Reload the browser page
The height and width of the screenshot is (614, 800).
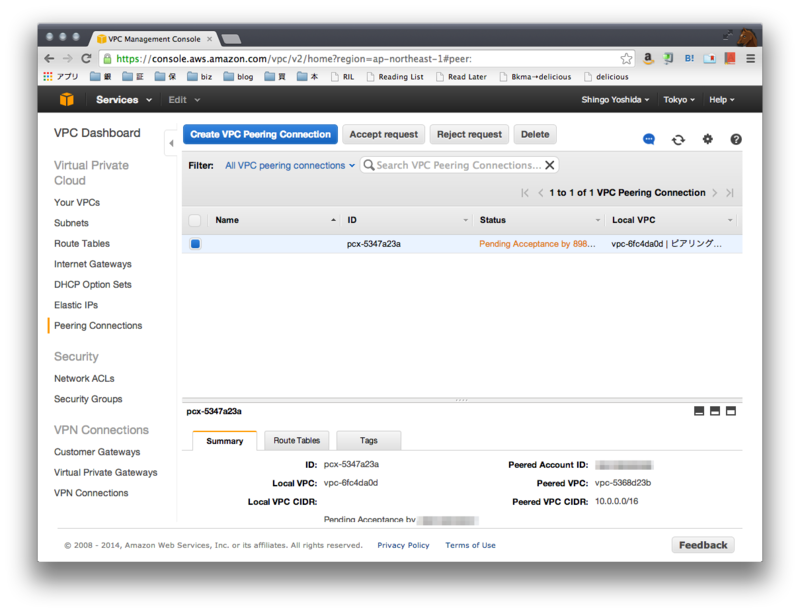pyautogui.click(x=86, y=59)
